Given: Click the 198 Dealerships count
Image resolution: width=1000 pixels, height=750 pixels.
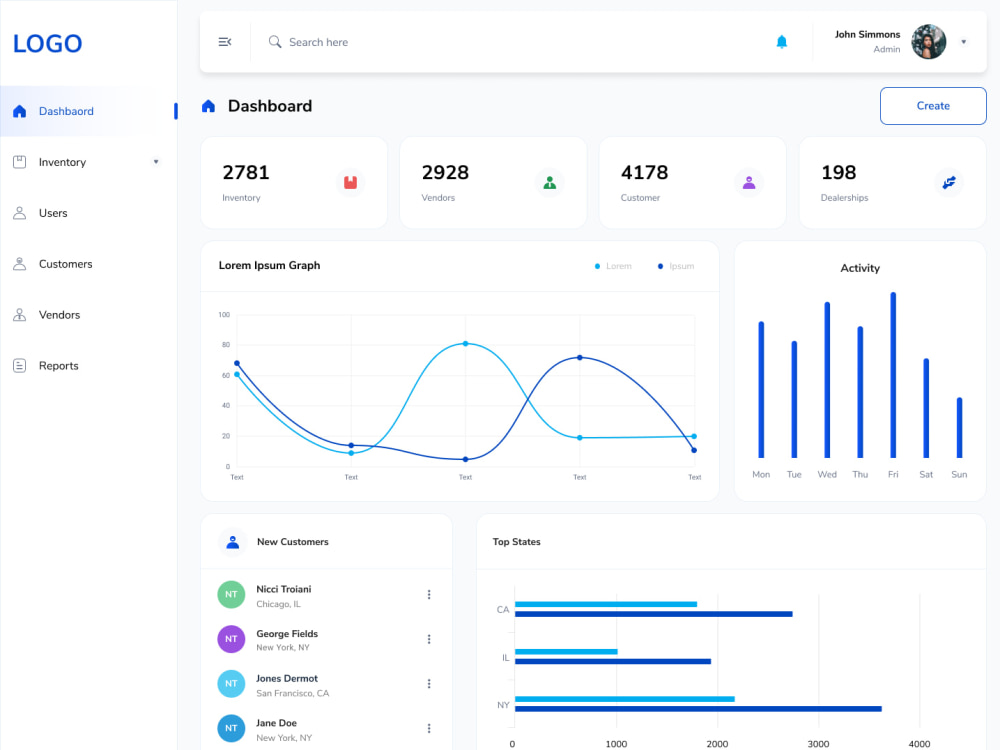Looking at the screenshot, I should coord(839,172).
